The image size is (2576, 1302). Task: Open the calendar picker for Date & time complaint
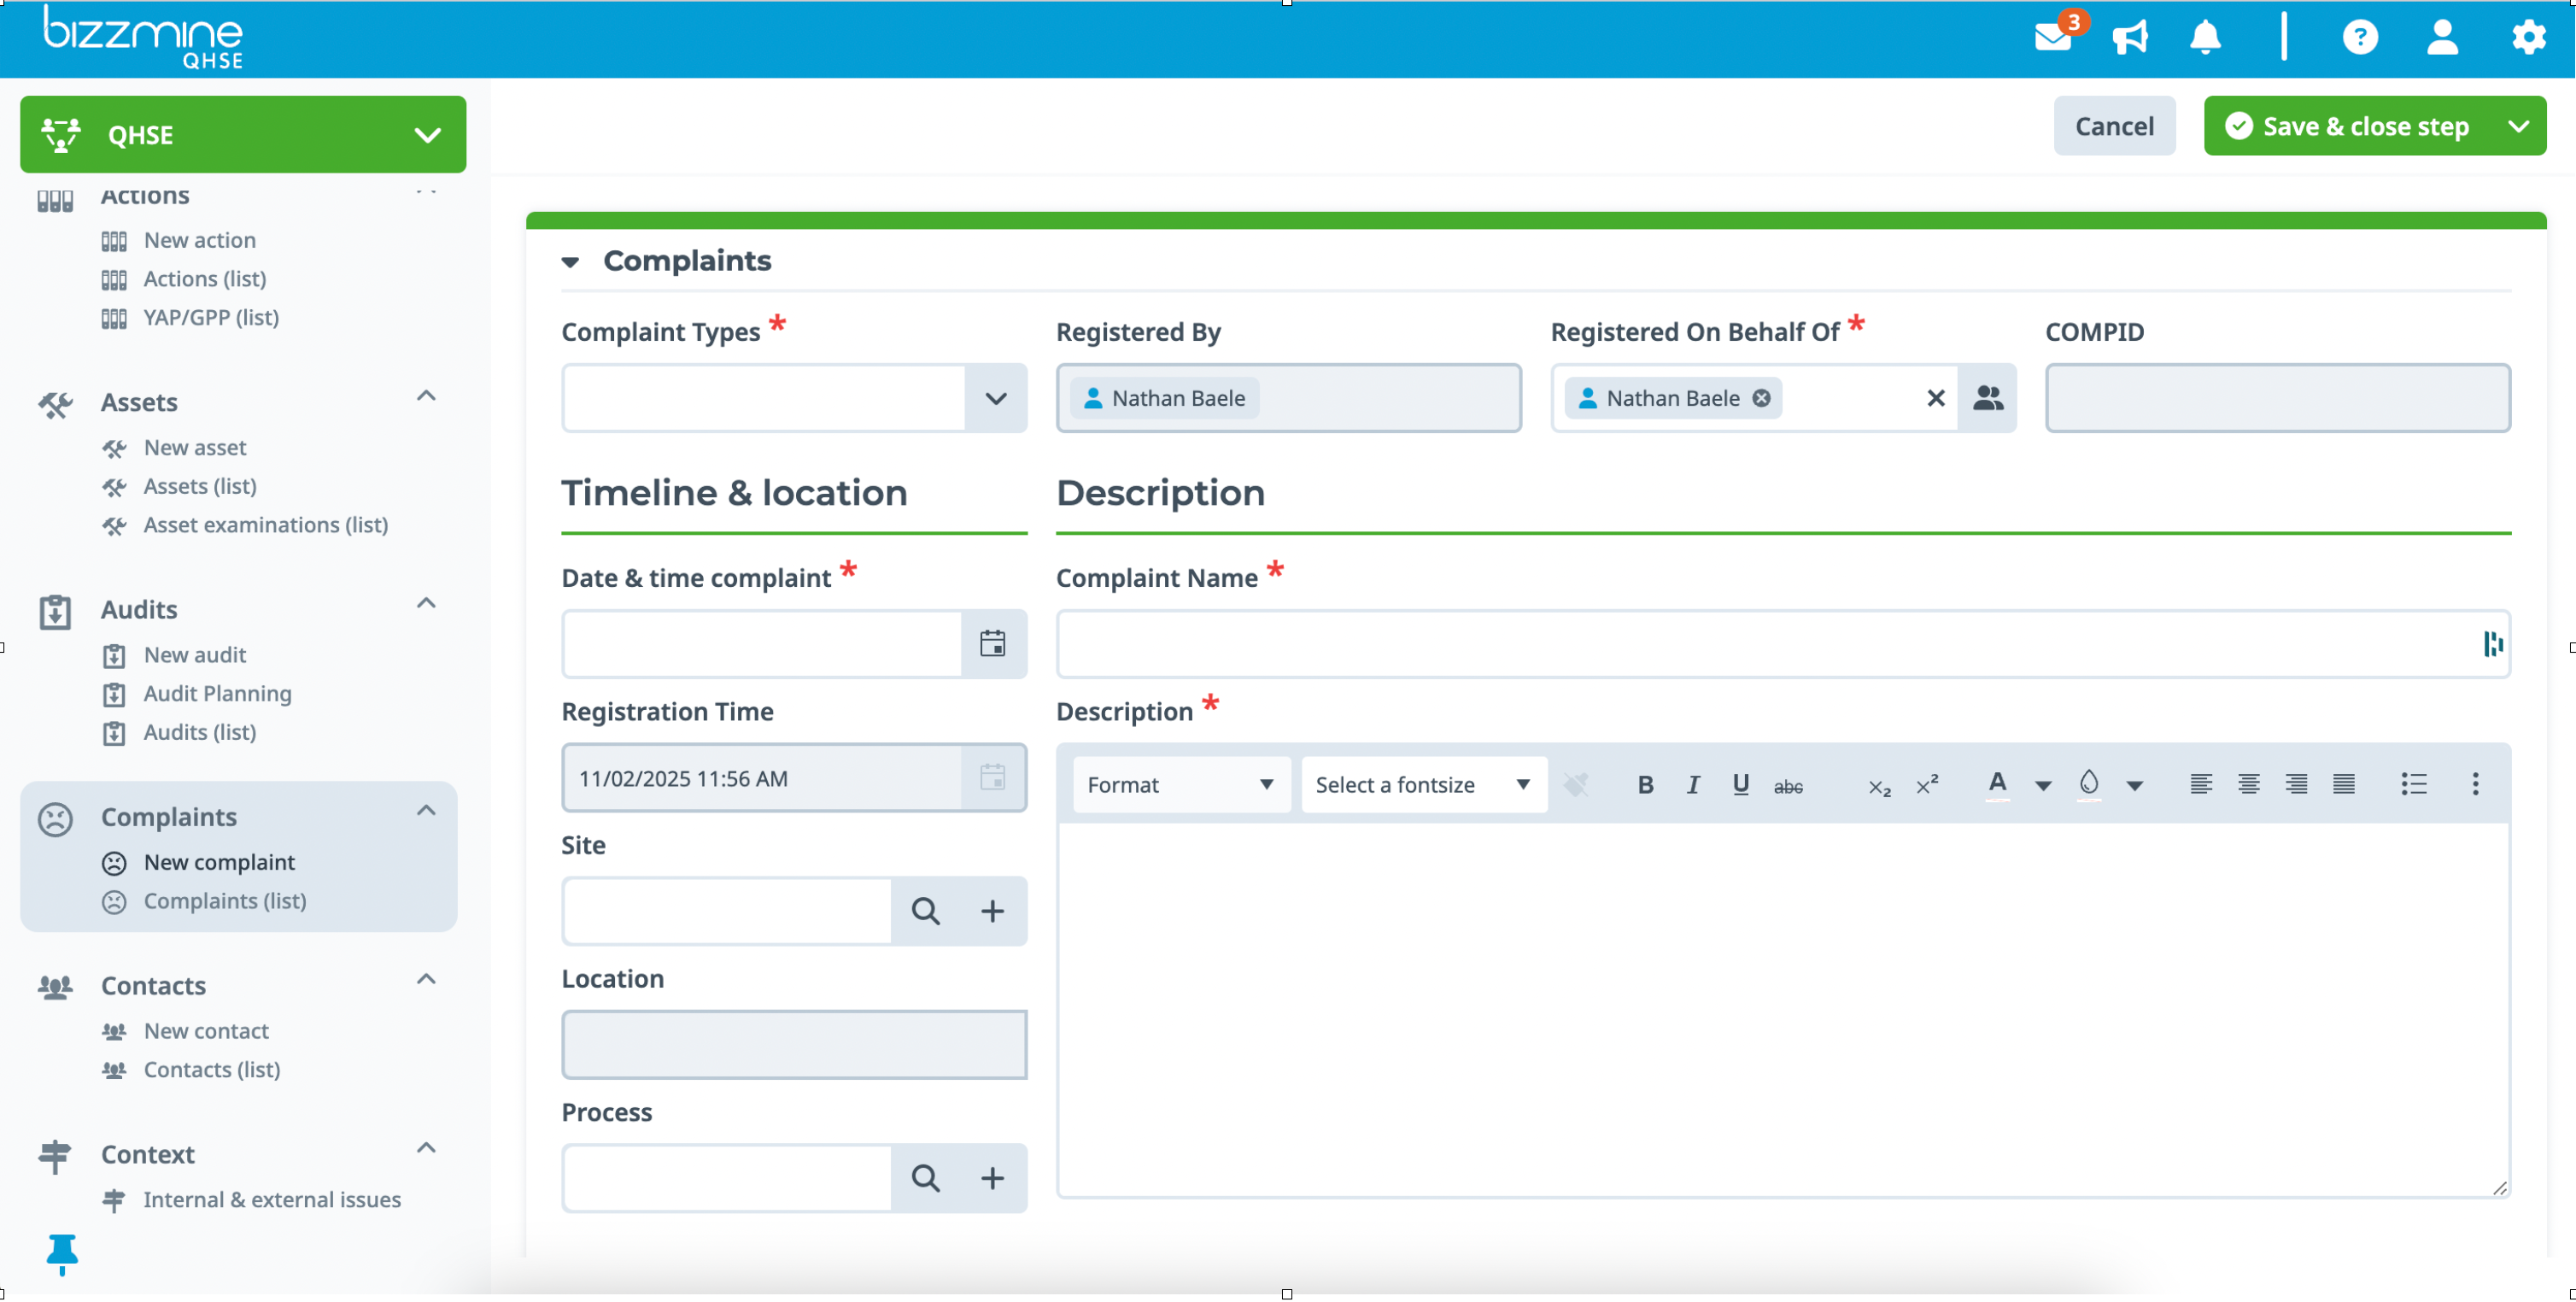coord(992,644)
